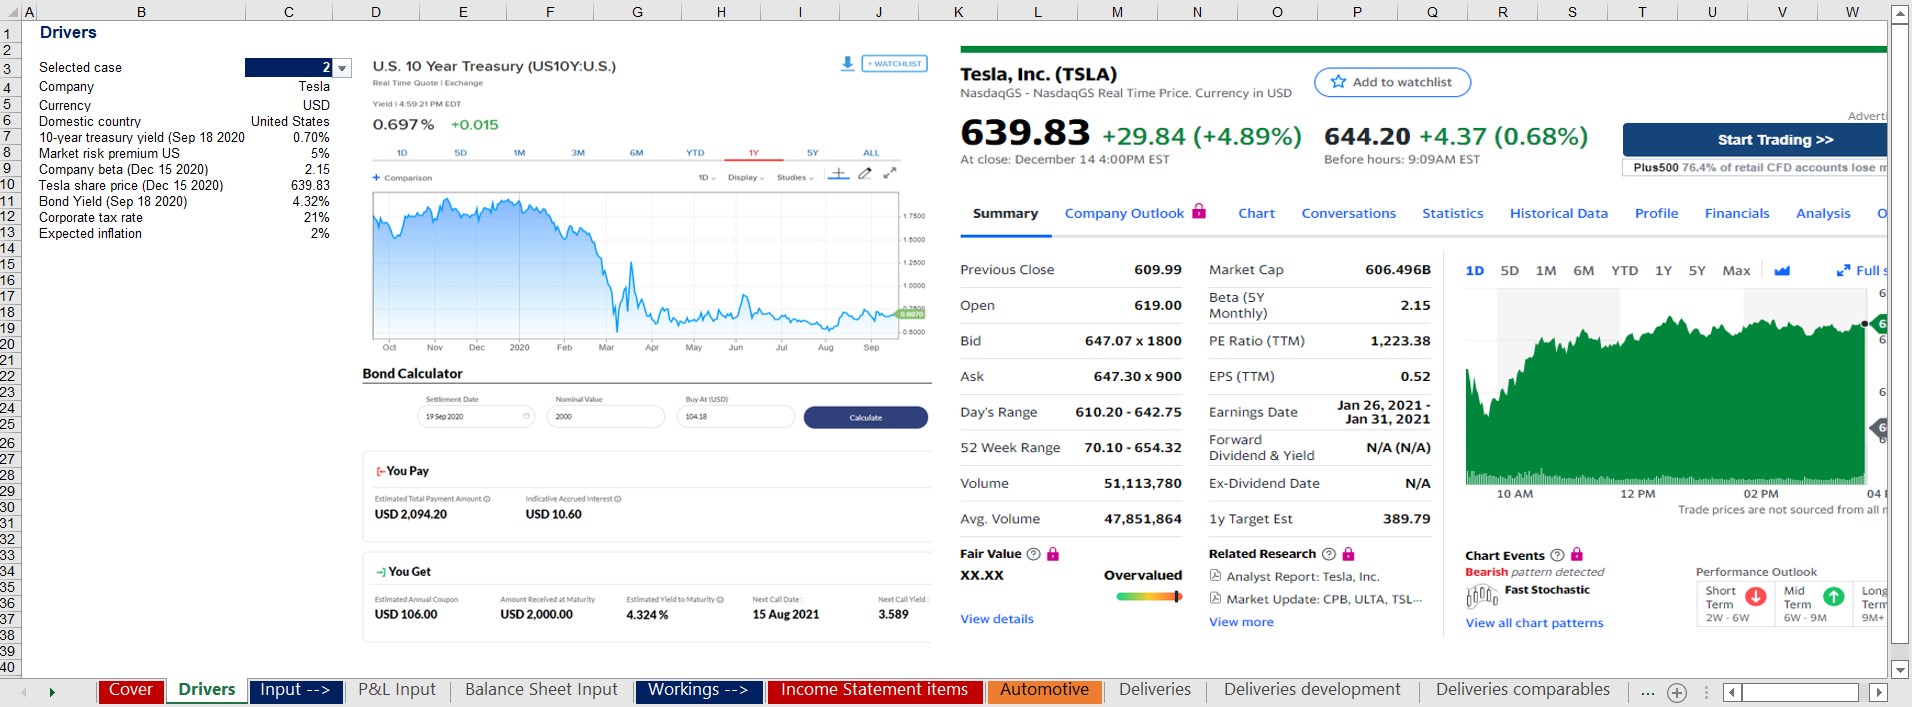
Task: Select 5Y range on Treasury chart
Action: pyautogui.click(x=813, y=153)
